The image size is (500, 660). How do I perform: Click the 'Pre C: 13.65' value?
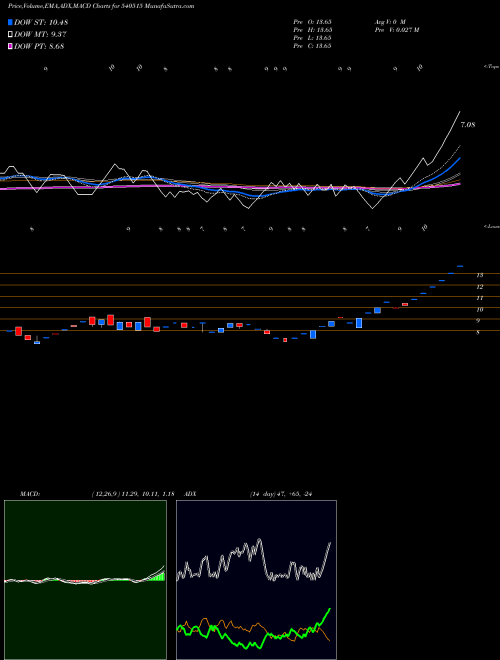pyautogui.click(x=312, y=46)
